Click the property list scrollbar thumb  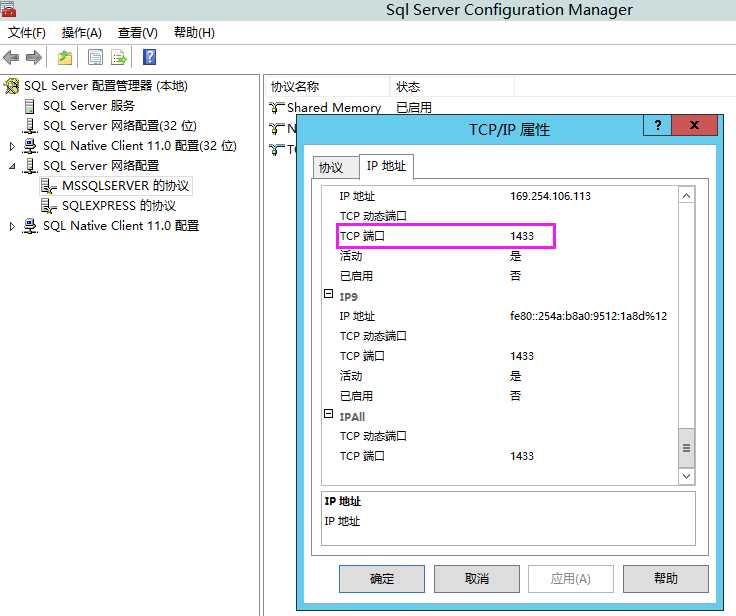686,448
